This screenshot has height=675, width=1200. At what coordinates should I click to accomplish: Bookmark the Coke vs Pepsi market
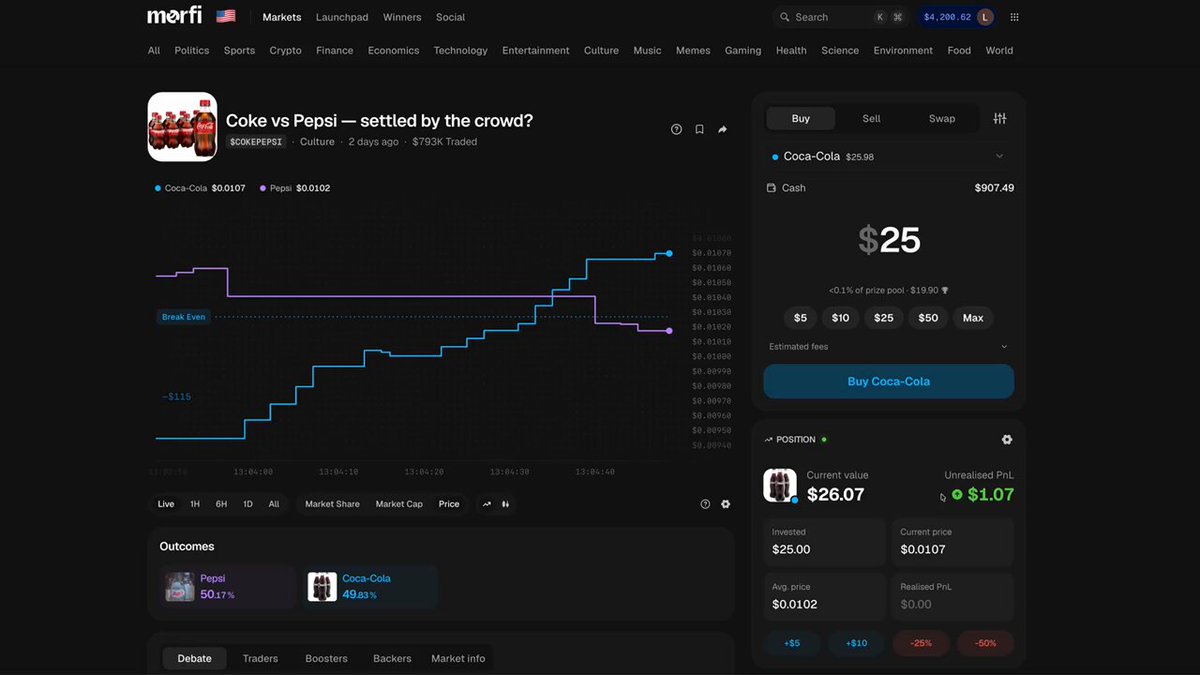click(x=700, y=129)
